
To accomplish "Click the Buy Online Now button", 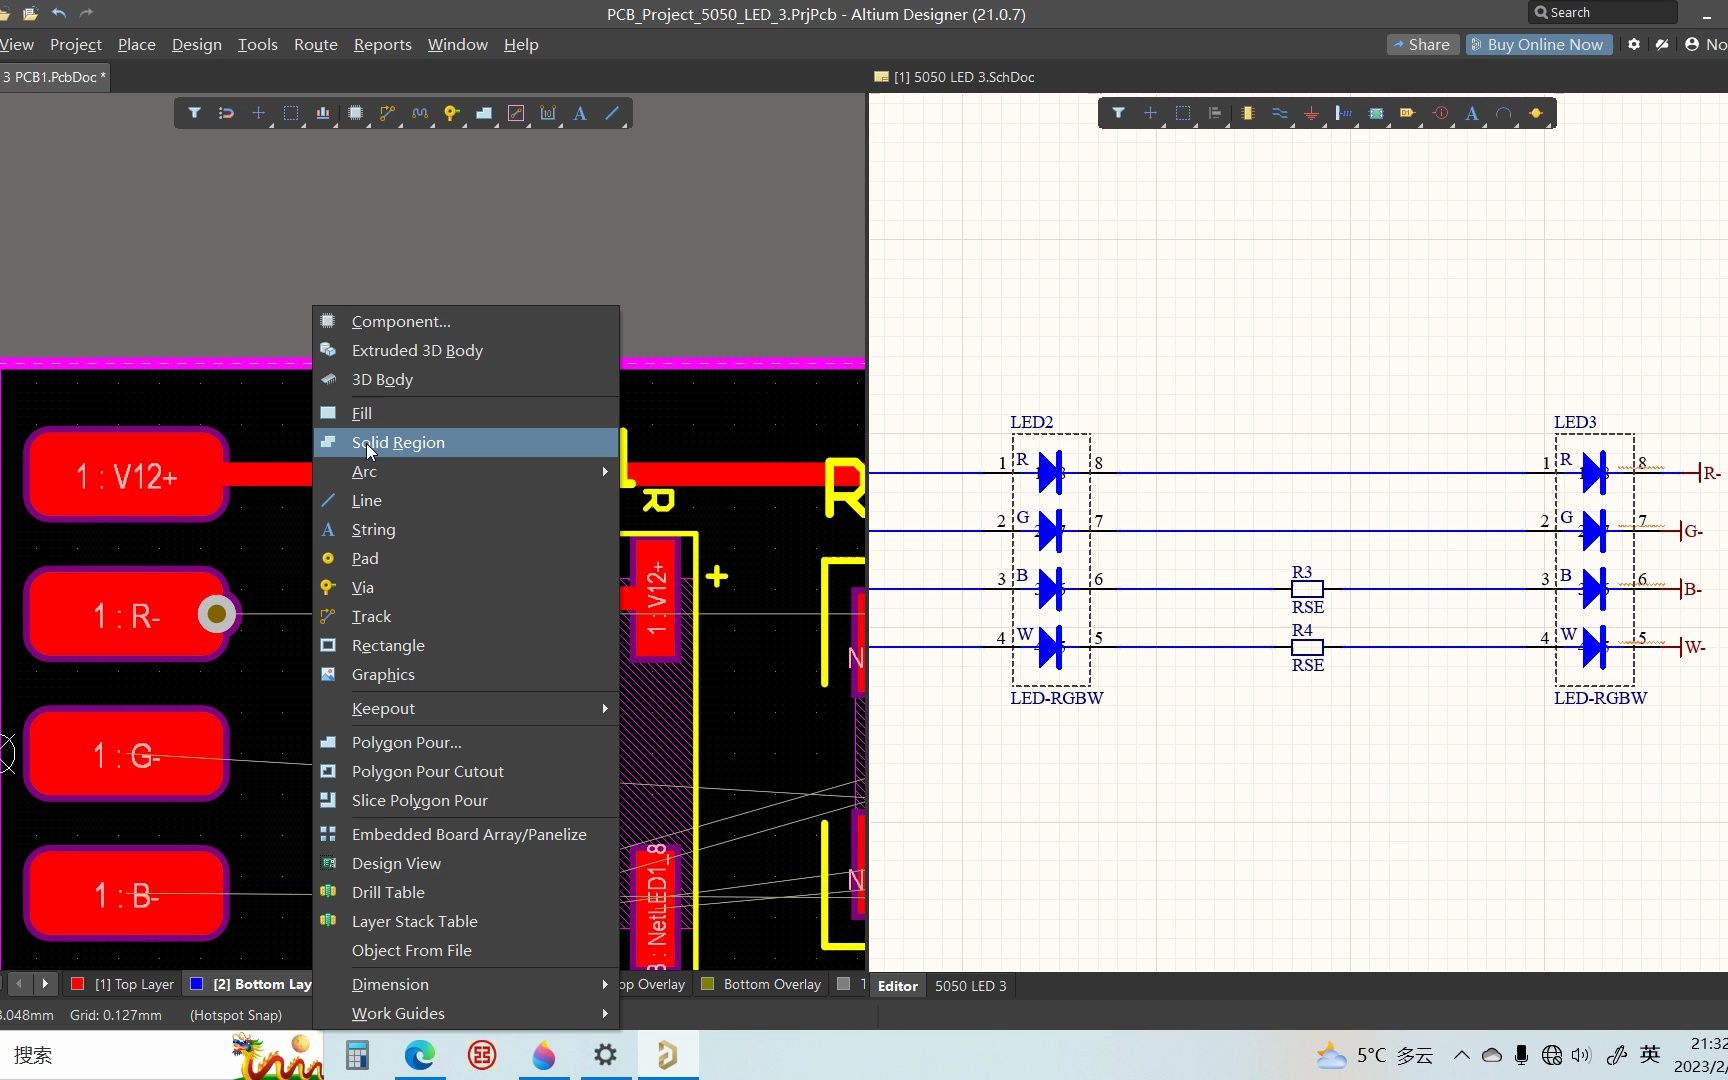I will coord(1538,44).
